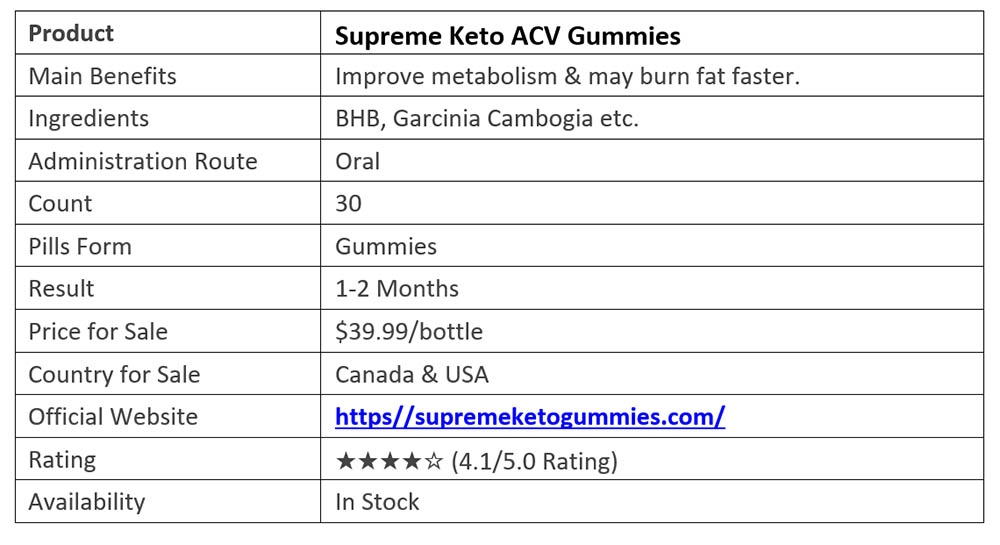Click the Main Benefits row label
The width and height of the screenshot is (1000, 545).
pyautogui.click(x=102, y=76)
